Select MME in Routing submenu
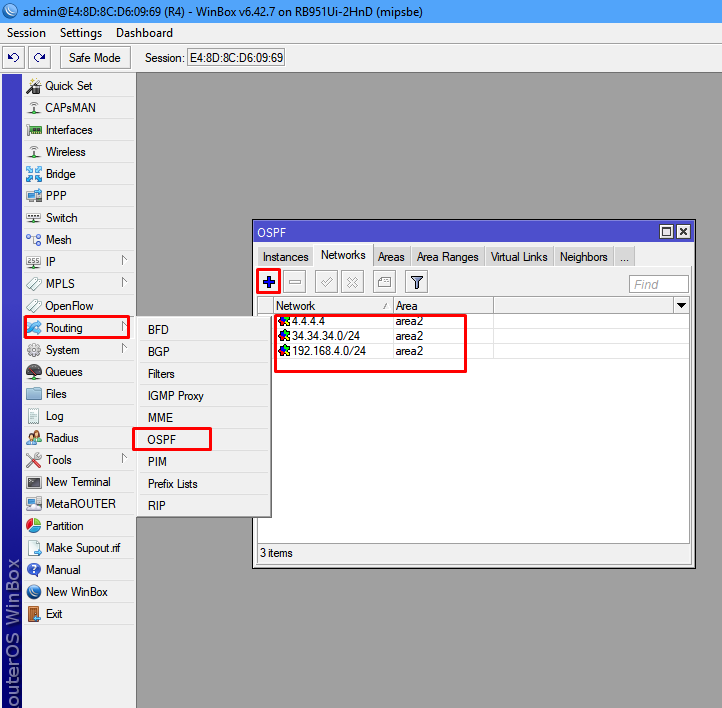Screen dimensions: 722x708 point(203,418)
